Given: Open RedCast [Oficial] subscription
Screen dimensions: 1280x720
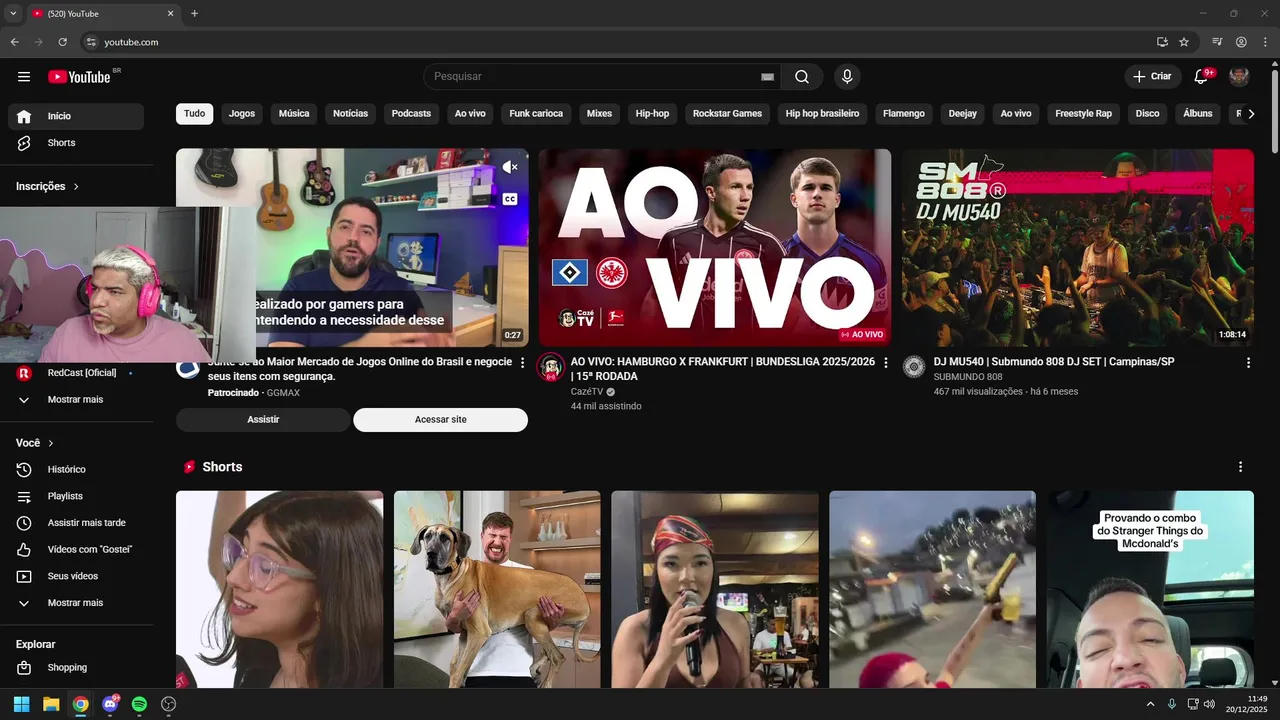Looking at the screenshot, I should (x=76, y=373).
